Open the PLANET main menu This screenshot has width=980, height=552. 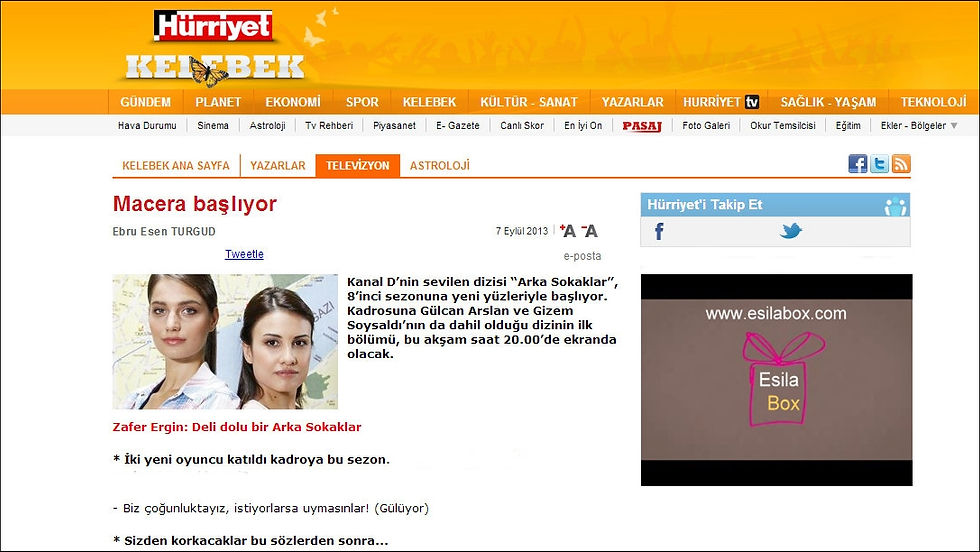218,102
